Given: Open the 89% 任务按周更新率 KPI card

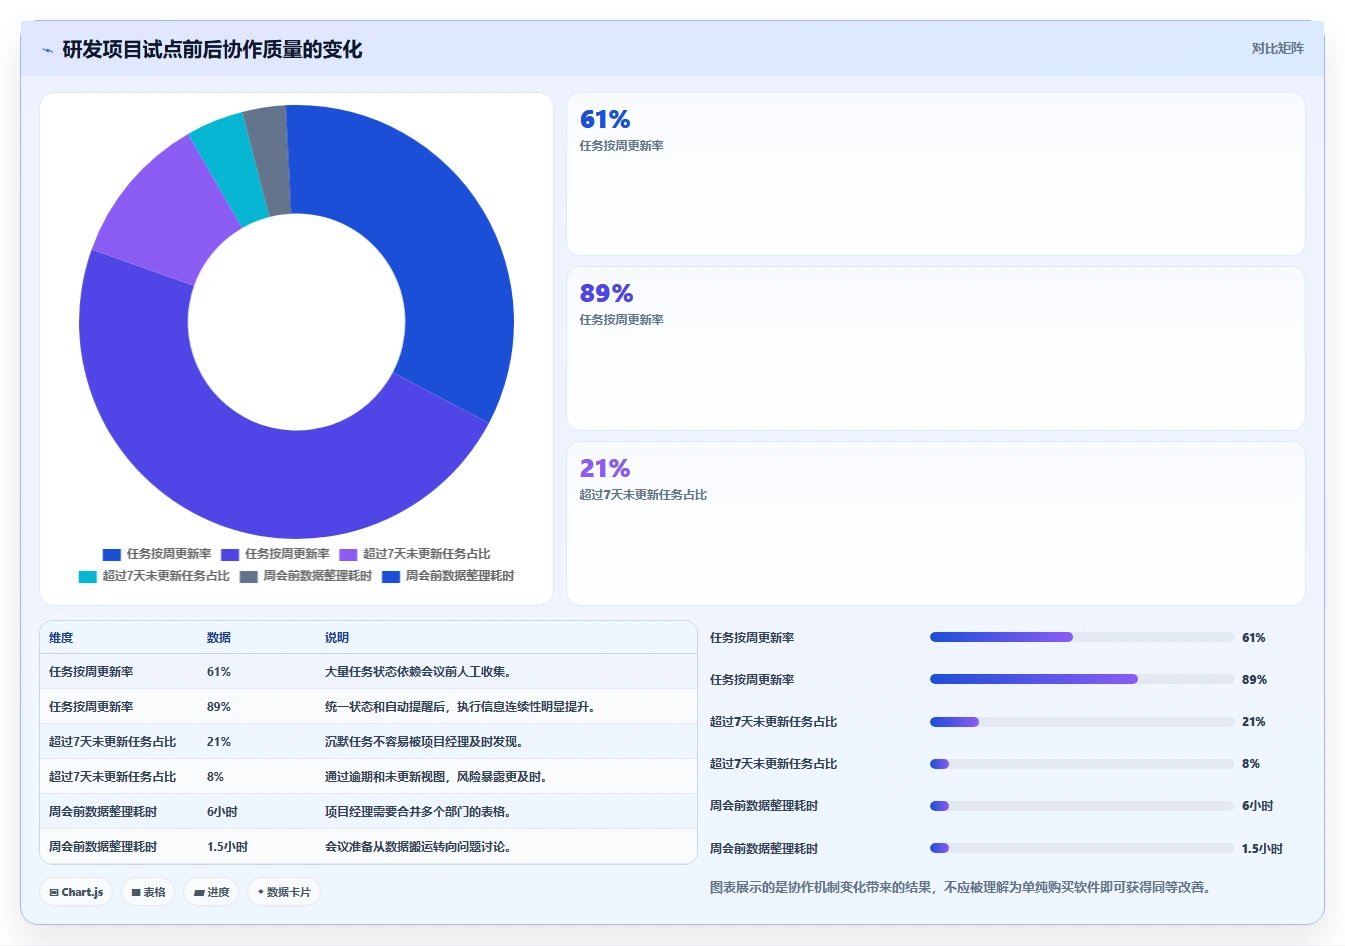Looking at the screenshot, I should coord(936,348).
